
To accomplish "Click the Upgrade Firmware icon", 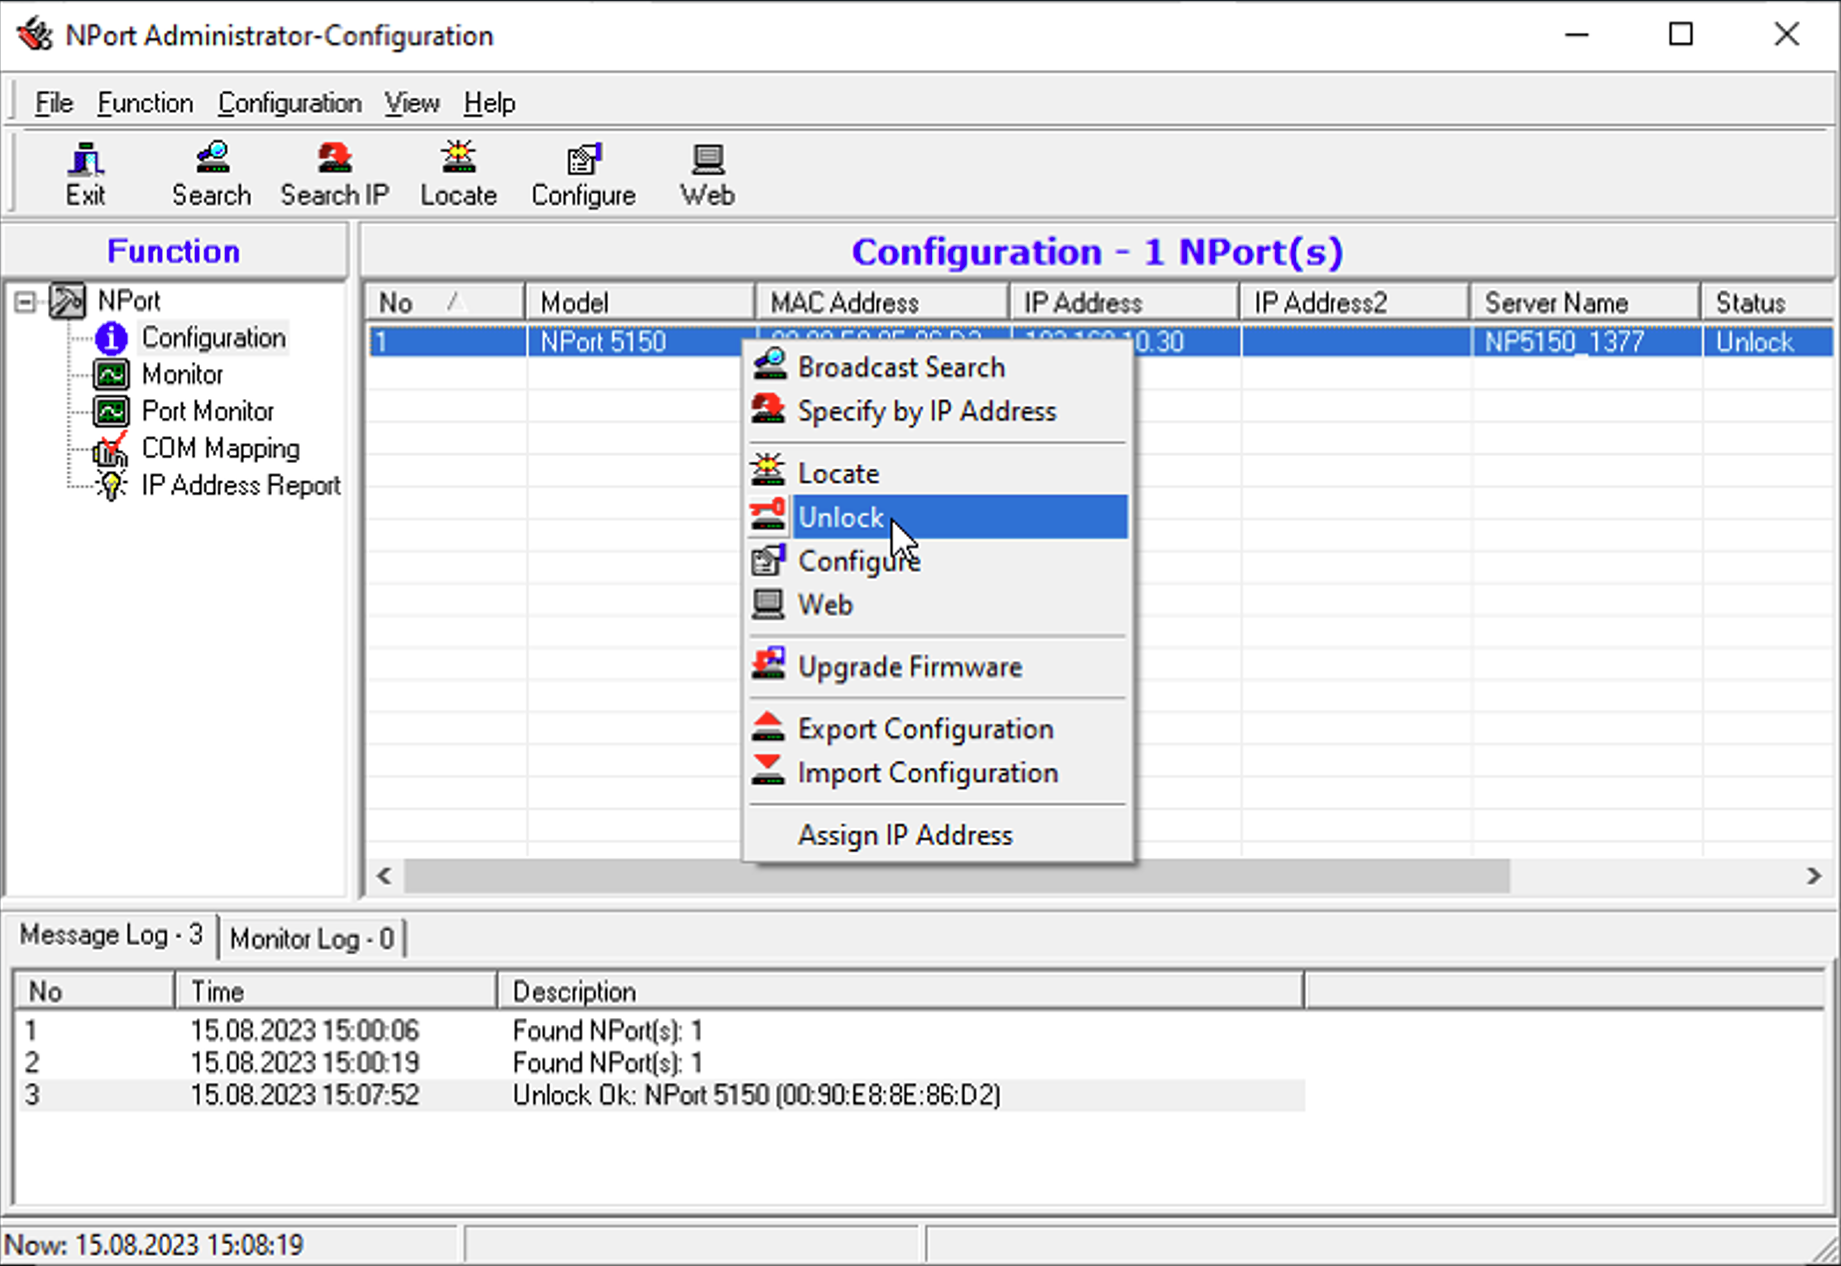I will click(769, 666).
